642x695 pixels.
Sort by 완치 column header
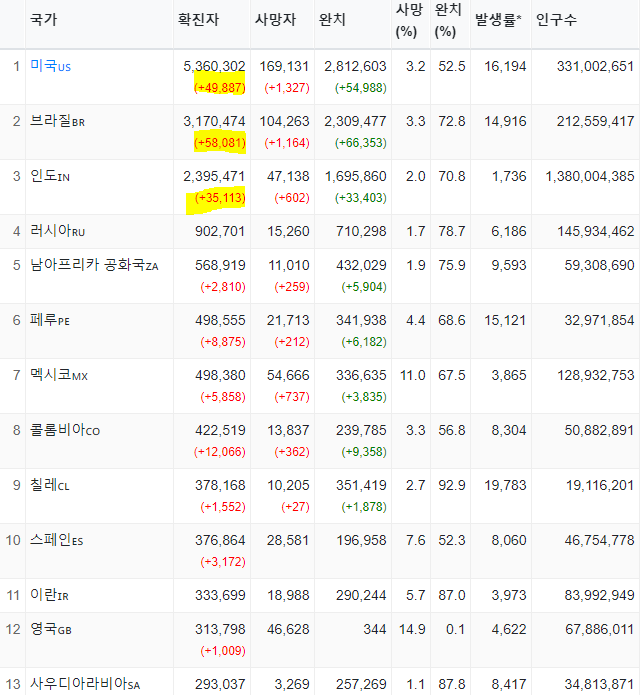(x=332, y=20)
